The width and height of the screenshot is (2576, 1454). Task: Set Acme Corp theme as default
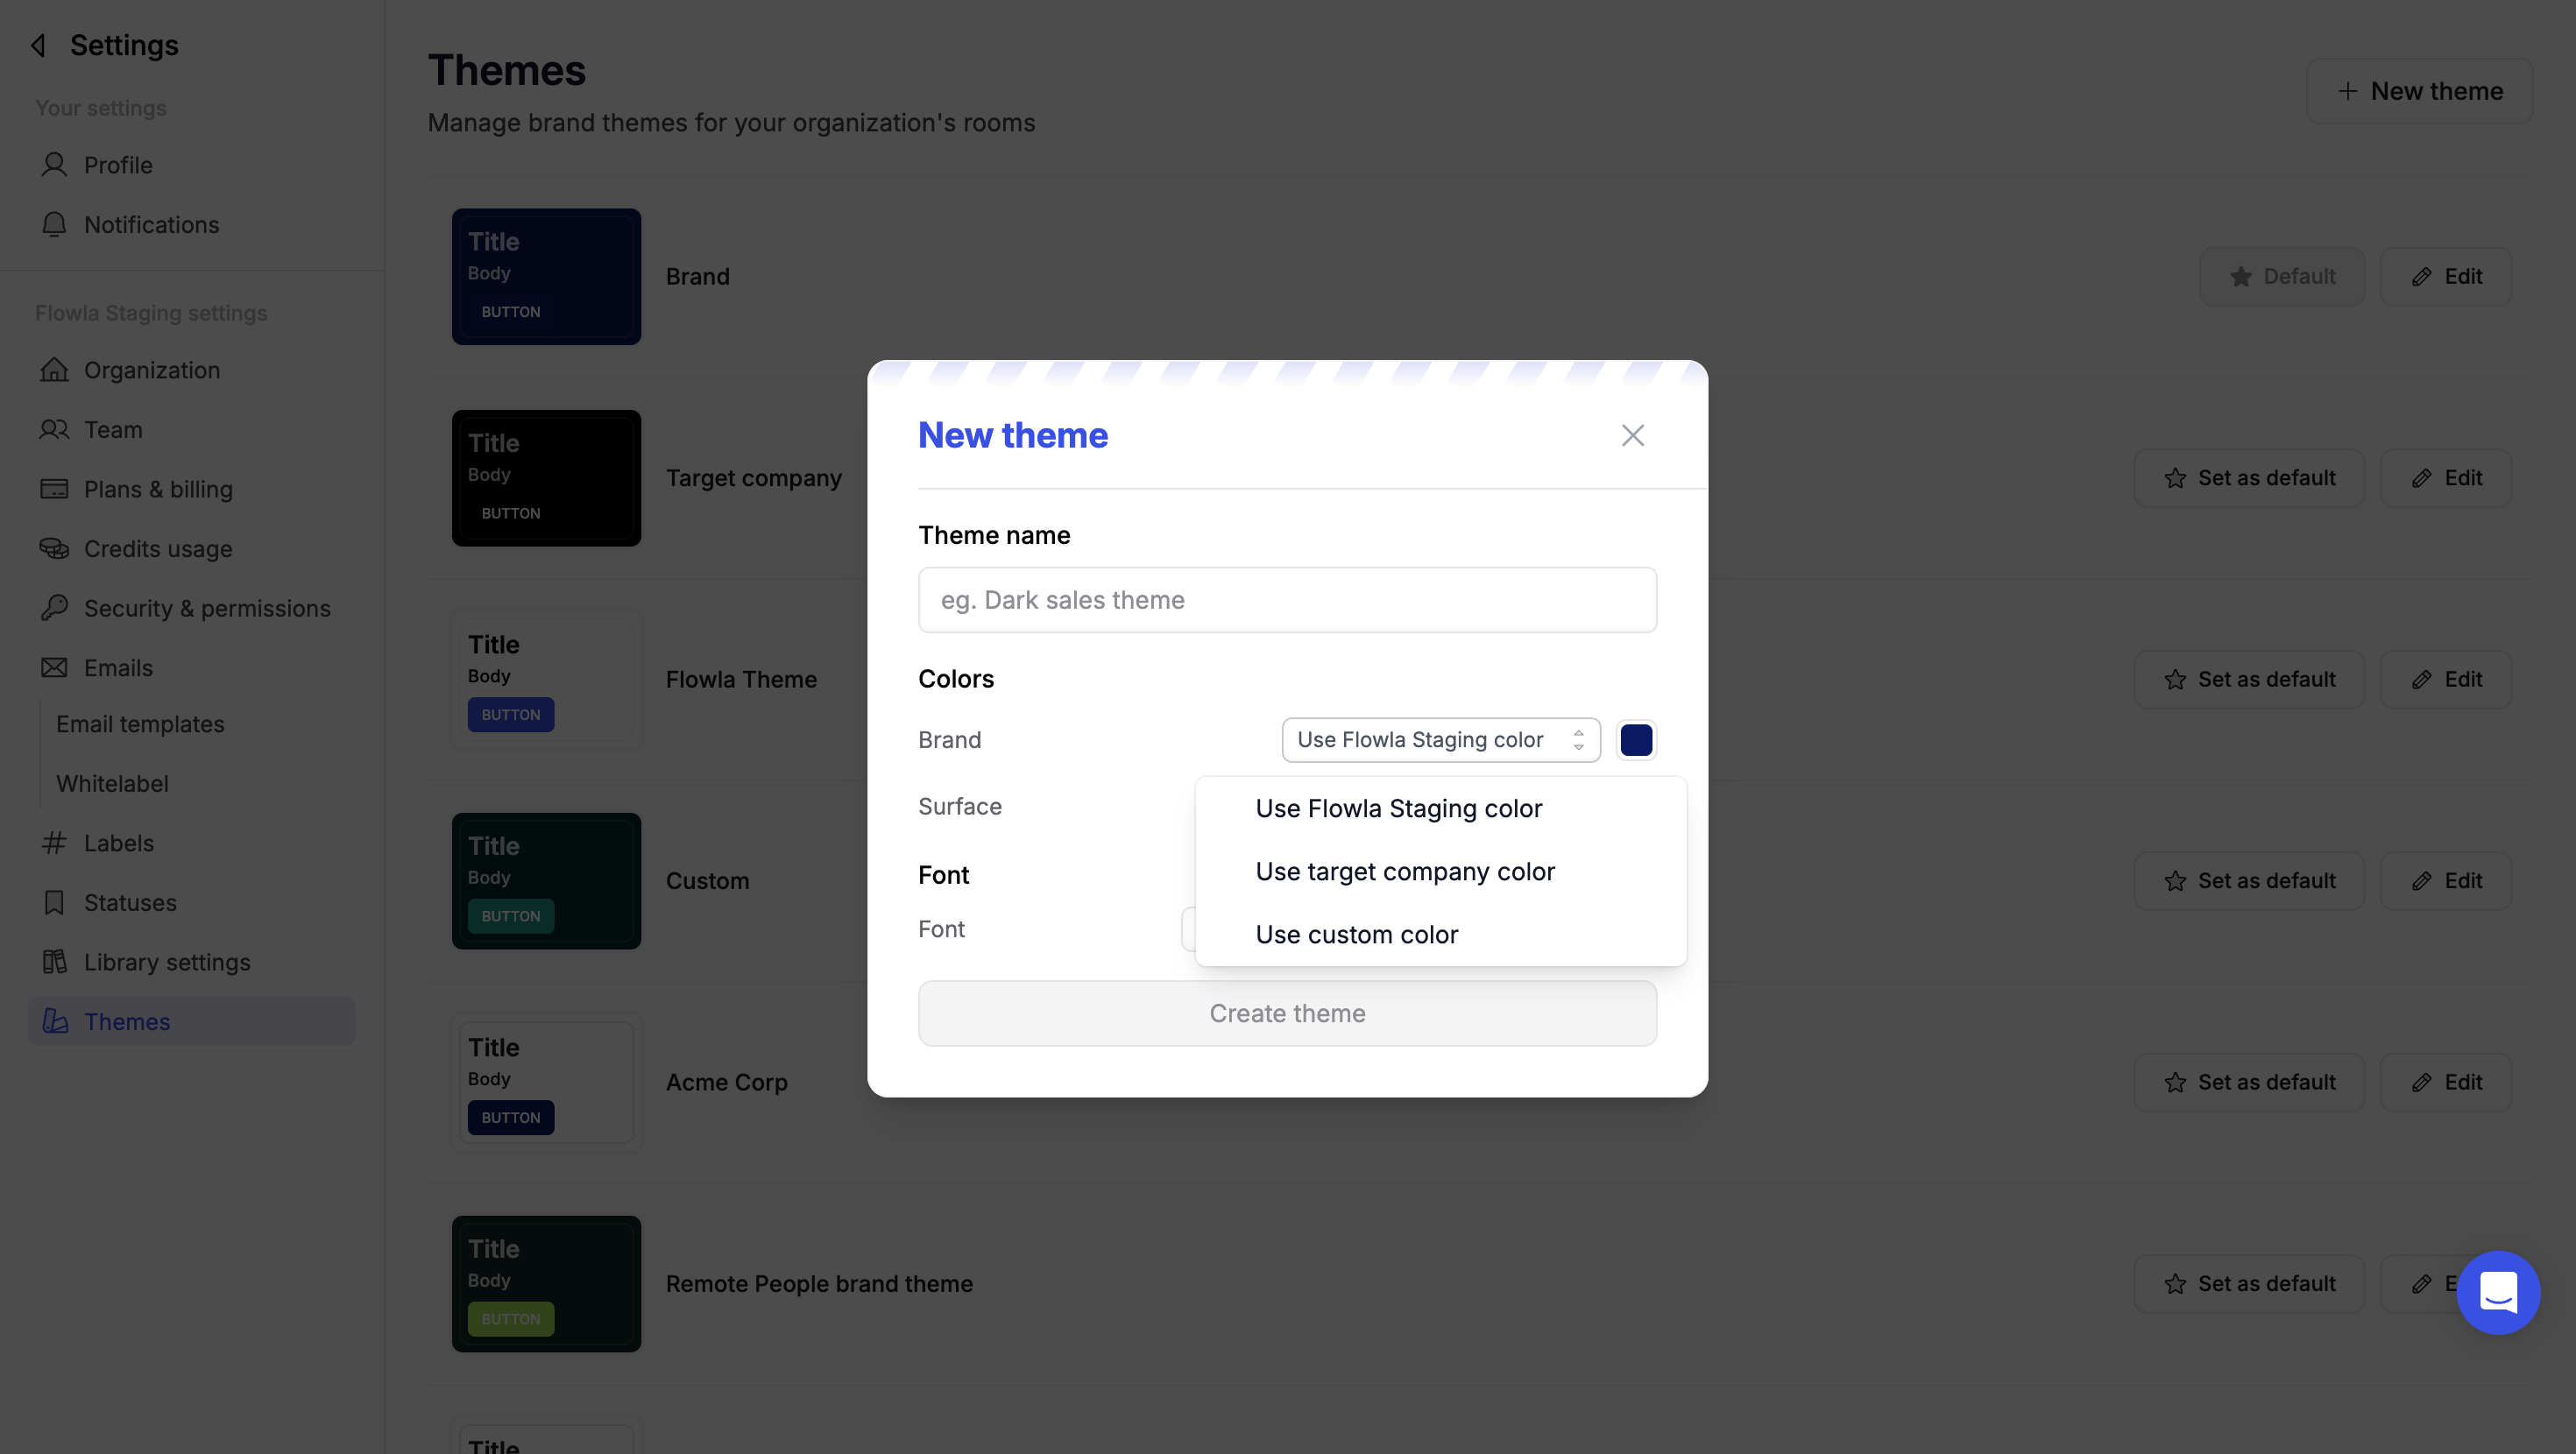[x=2249, y=1082]
